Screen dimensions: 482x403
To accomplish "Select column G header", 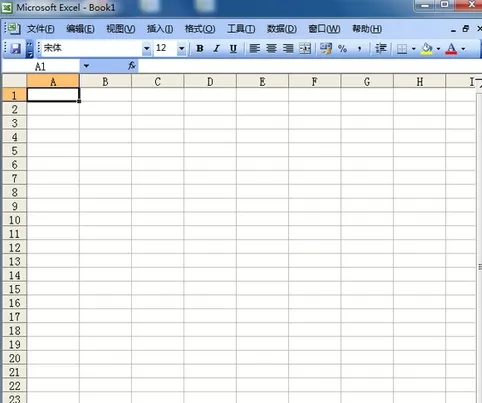I will pyautogui.click(x=367, y=81).
